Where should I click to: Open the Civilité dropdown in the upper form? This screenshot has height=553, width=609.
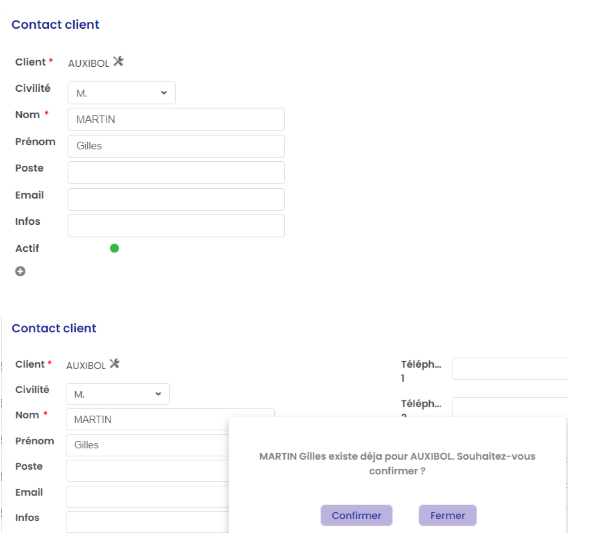(x=121, y=93)
